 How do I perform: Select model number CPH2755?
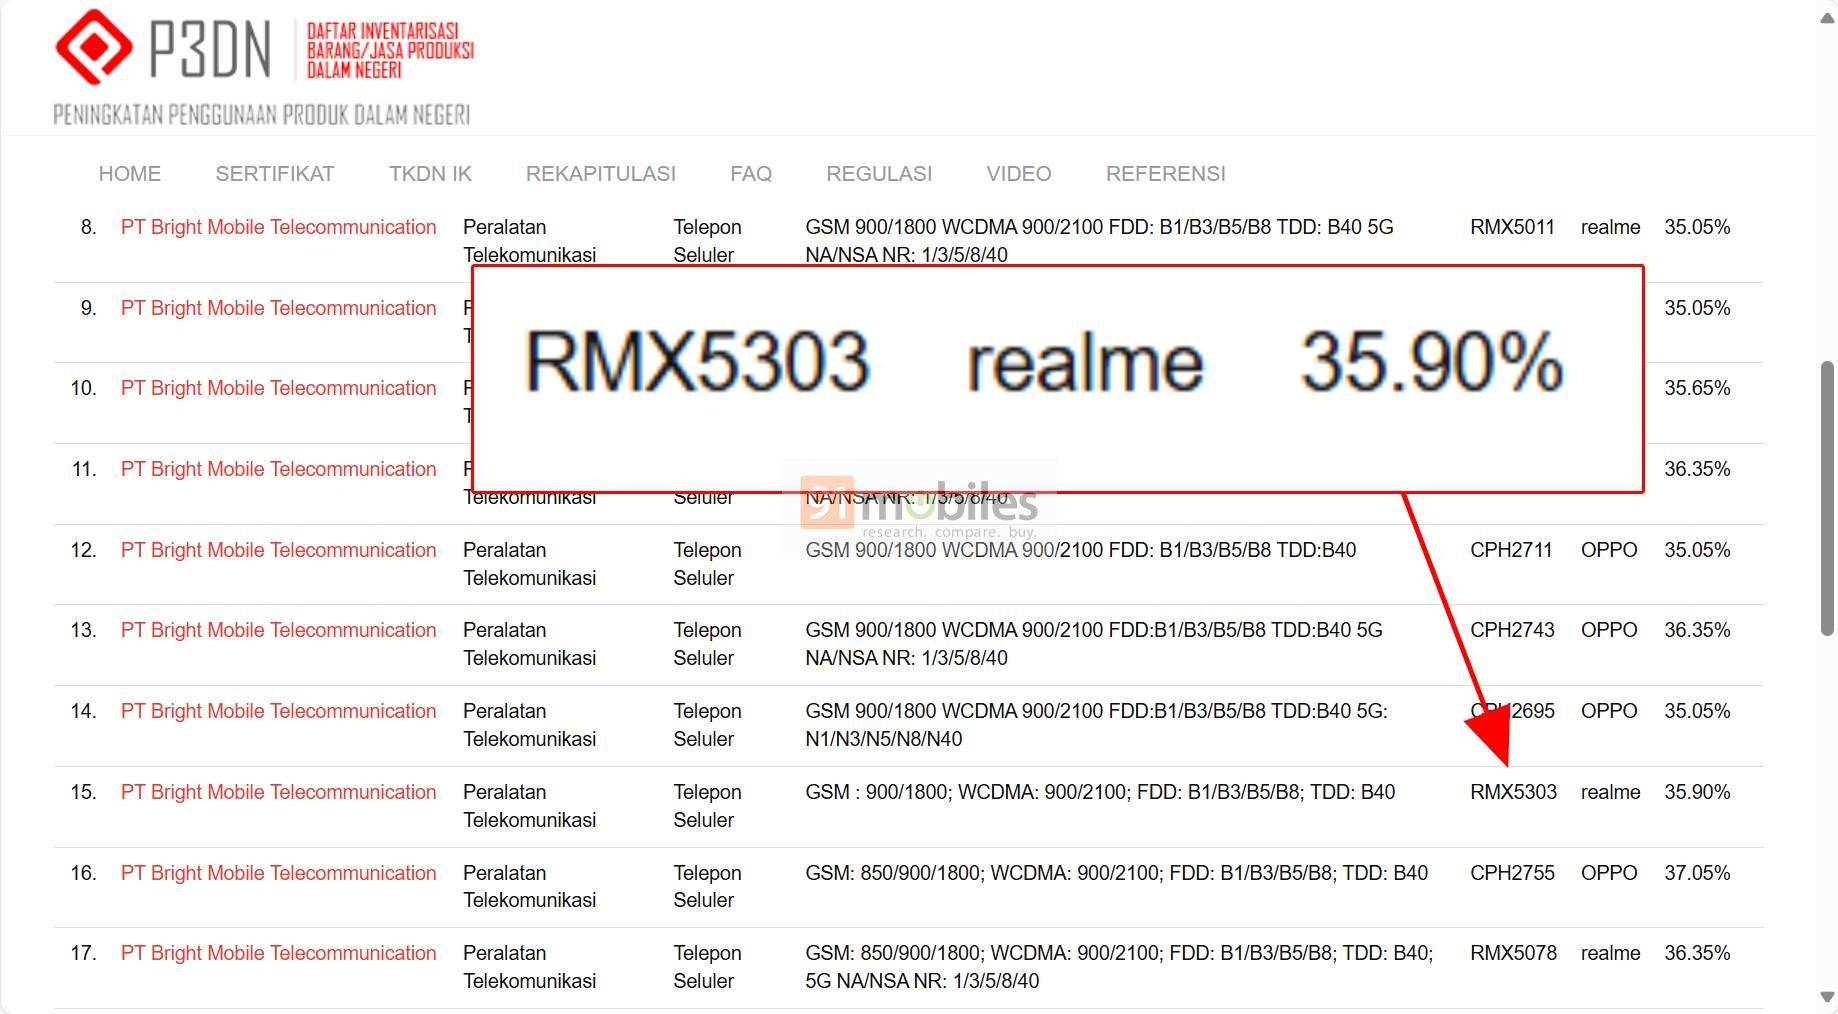[1512, 873]
